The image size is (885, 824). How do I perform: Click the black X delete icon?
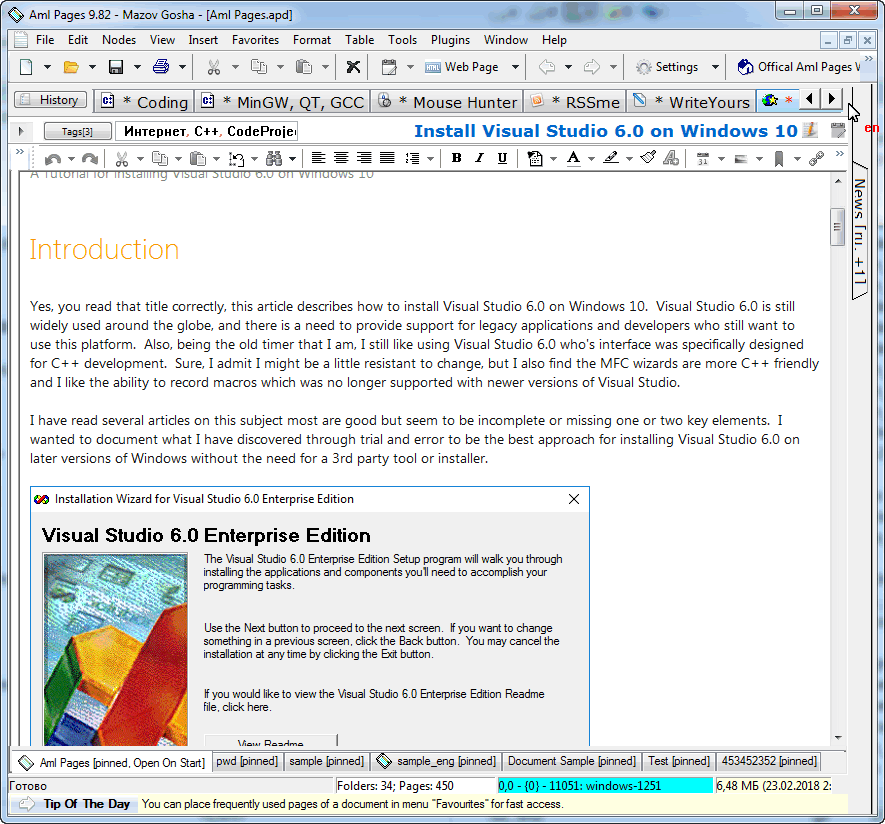pyautogui.click(x=353, y=67)
